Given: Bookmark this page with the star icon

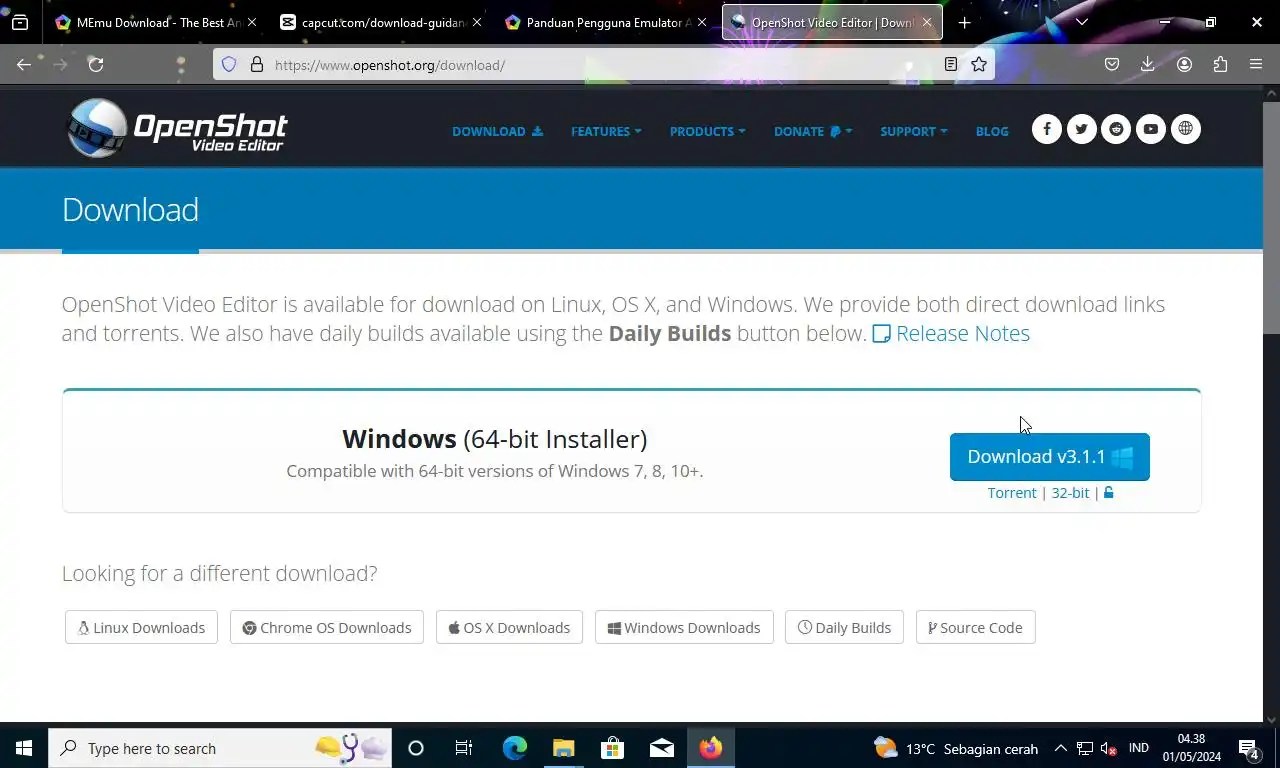Looking at the screenshot, I should (x=979, y=64).
